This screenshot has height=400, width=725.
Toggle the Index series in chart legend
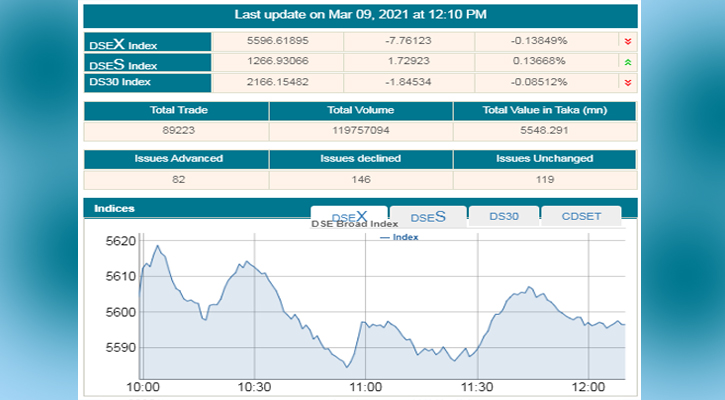(400, 237)
